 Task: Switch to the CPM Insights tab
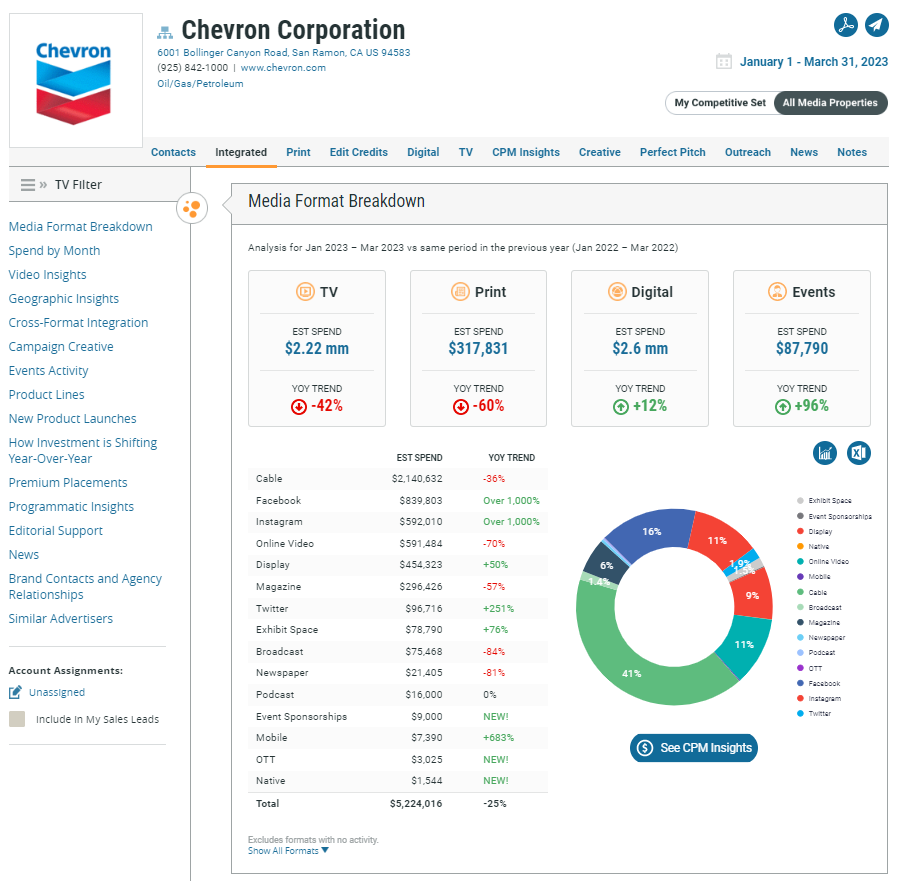pyautogui.click(x=526, y=152)
